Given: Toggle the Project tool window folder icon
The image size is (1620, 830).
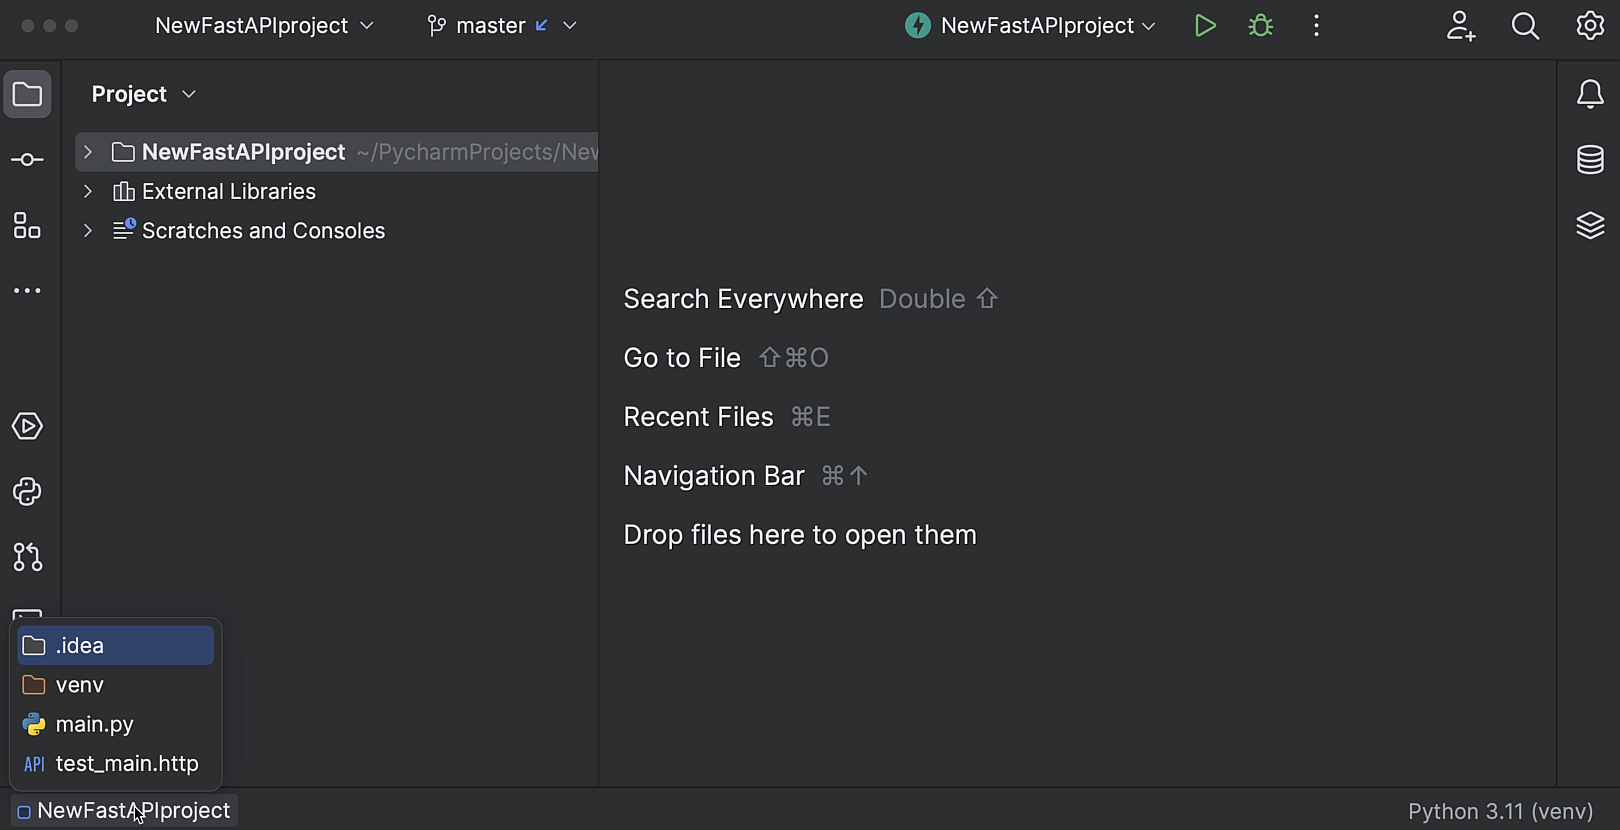Looking at the screenshot, I should pyautogui.click(x=27, y=95).
